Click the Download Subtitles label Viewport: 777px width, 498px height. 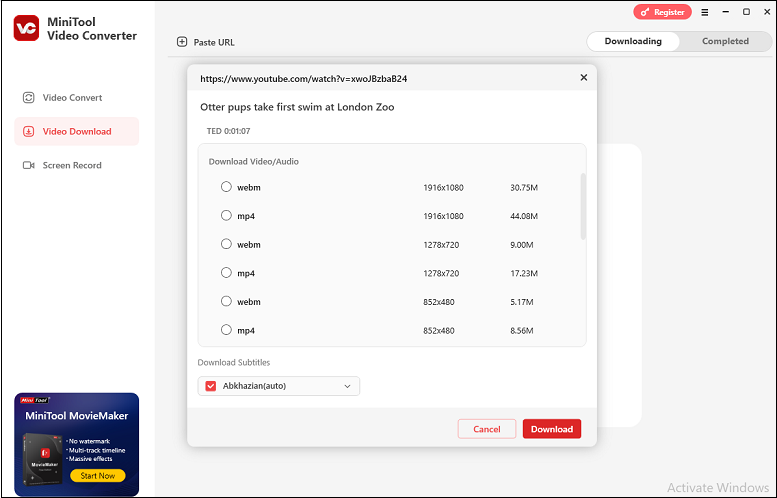point(234,363)
